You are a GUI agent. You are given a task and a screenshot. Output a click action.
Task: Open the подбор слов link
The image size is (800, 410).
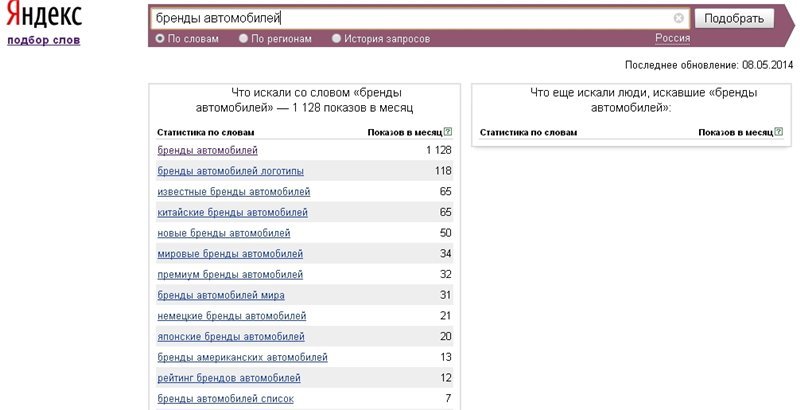[44, 40]
